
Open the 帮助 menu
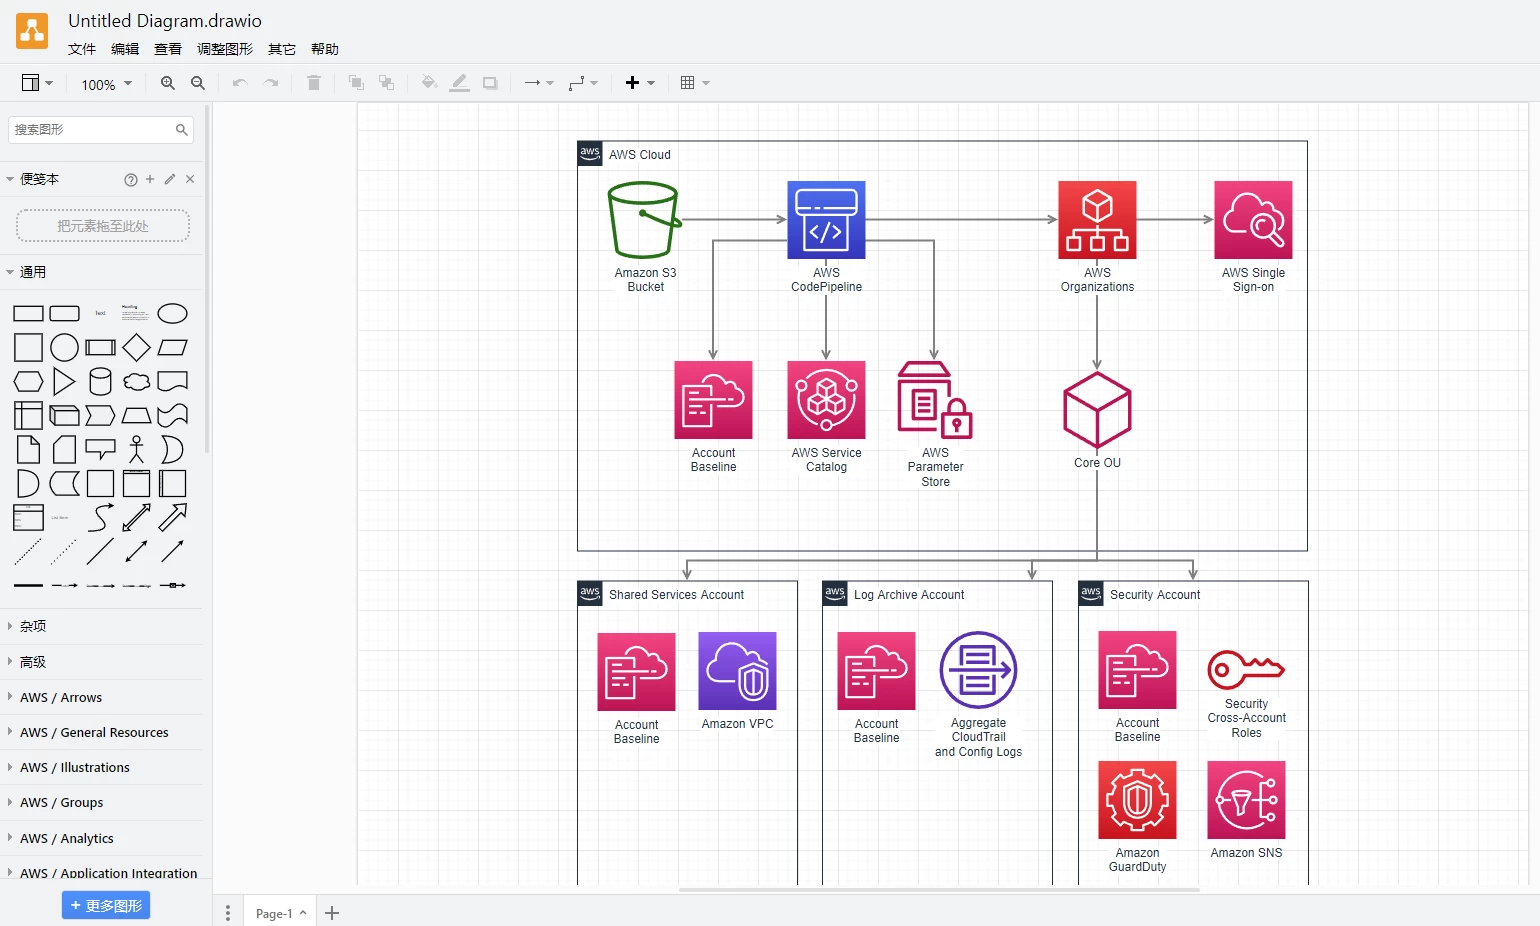click(325, 49)
